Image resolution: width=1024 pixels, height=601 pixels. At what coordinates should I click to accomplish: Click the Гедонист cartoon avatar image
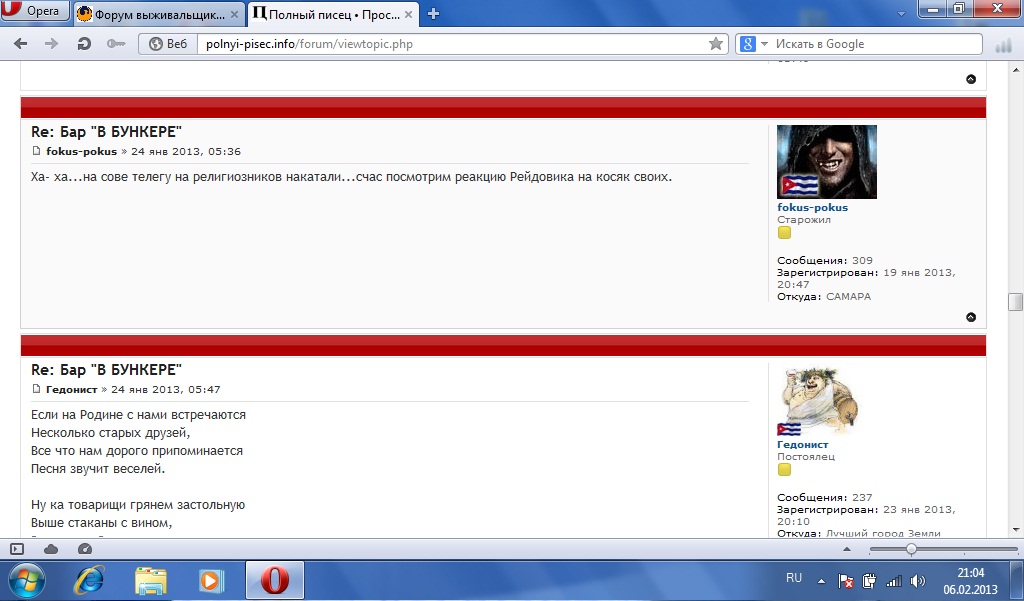[x=818, y=400]
